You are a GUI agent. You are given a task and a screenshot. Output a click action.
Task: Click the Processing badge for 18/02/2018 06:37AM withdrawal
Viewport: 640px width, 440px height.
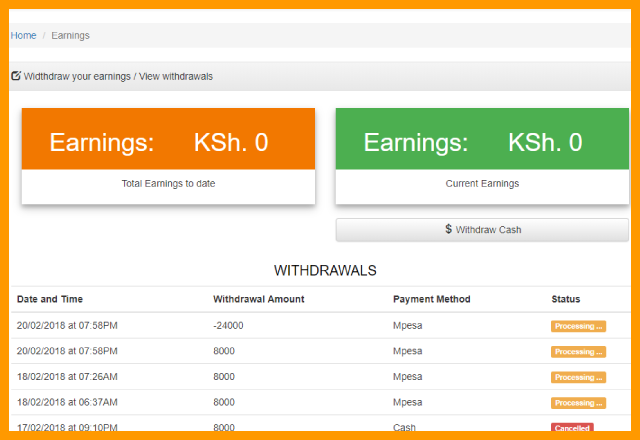pyautogui.click(x=578, y=403)
